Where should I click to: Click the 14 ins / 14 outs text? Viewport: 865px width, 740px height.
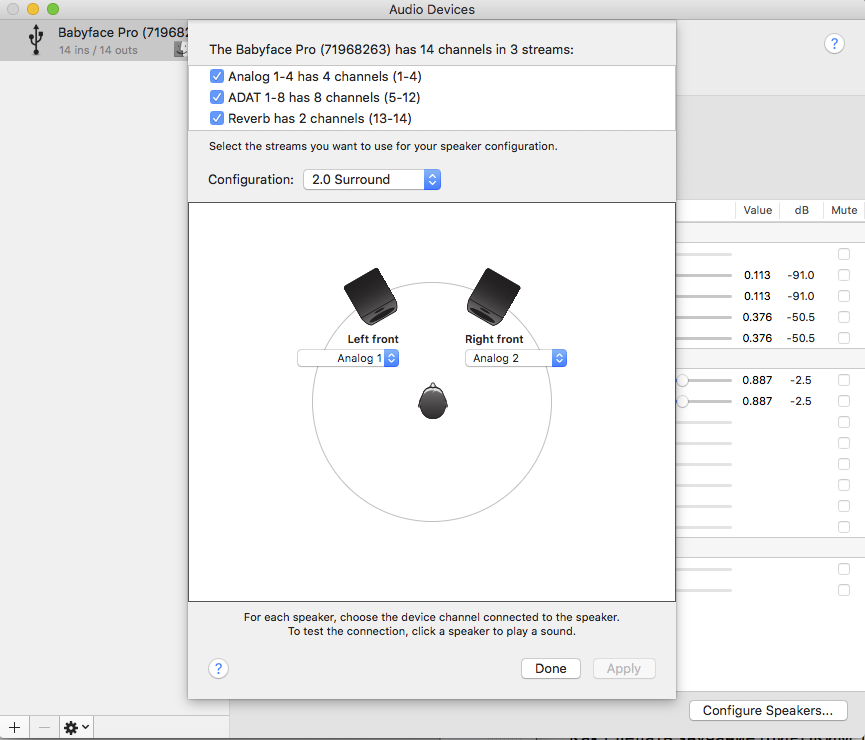pos(98,50)
